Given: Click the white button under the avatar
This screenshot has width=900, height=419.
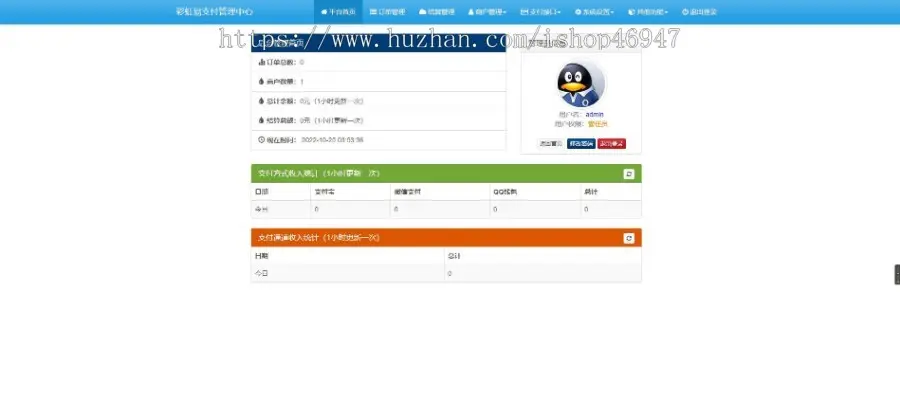Looking at the screenshot, I should [550, 143].
